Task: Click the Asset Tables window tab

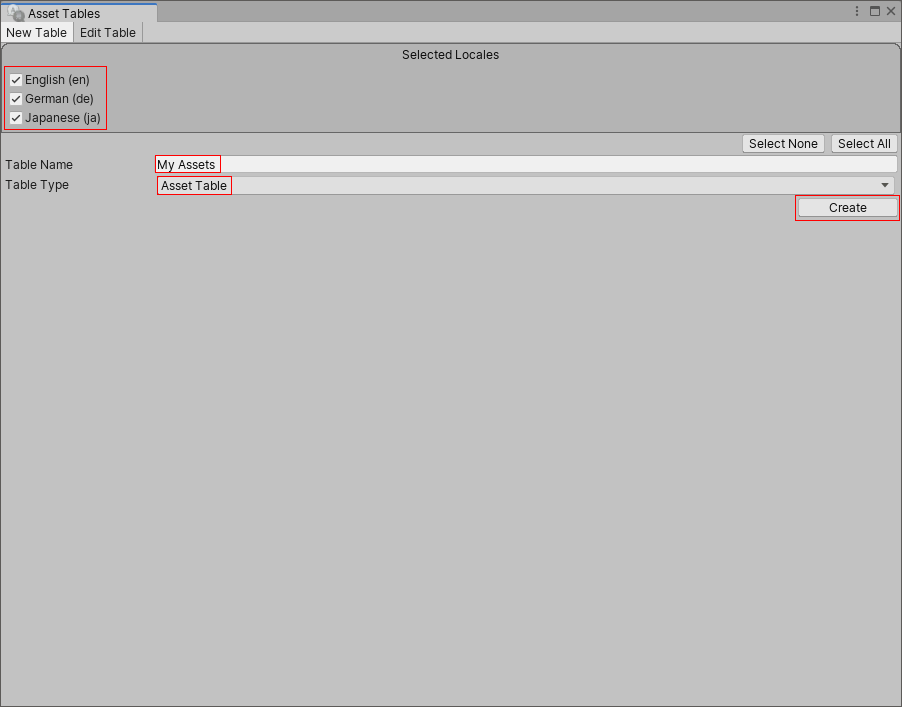Action: (x=60, y=12)
